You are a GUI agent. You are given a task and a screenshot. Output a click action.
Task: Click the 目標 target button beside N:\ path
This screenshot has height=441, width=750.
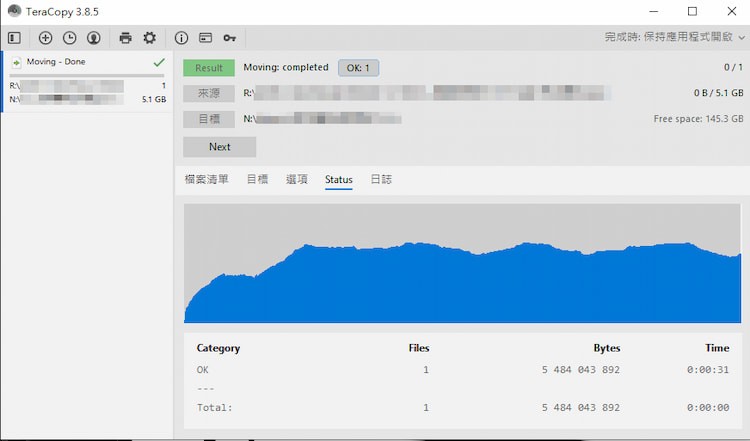[x=209, y=119]
